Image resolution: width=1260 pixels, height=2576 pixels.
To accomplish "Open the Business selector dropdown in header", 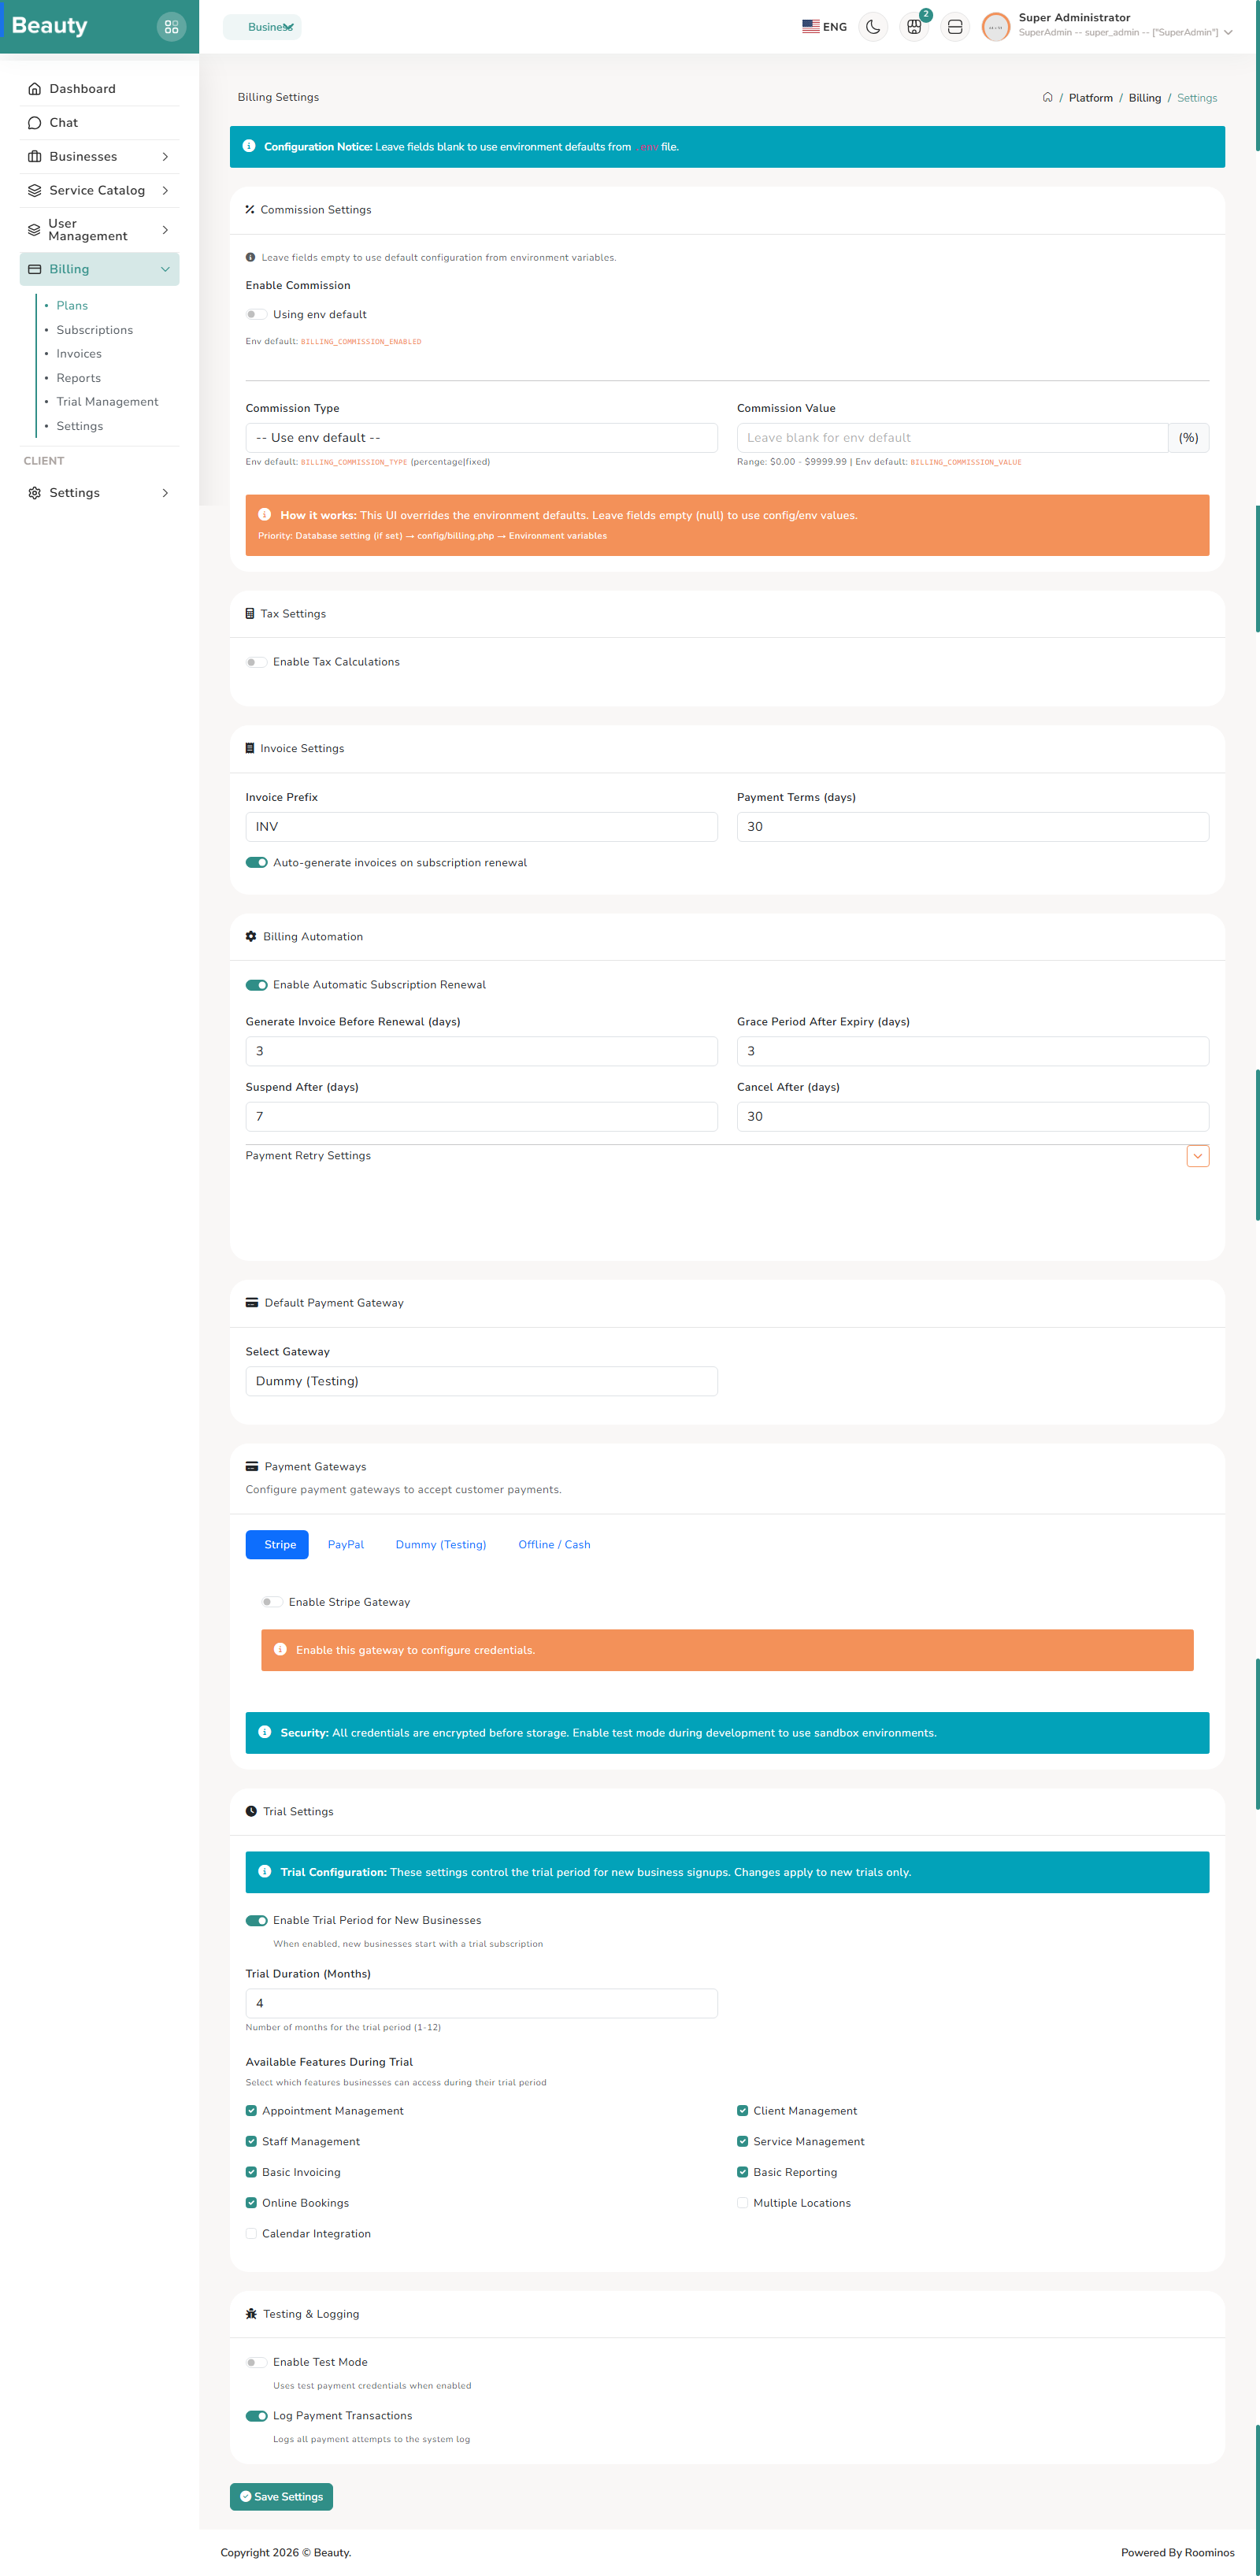I will 262,27.
